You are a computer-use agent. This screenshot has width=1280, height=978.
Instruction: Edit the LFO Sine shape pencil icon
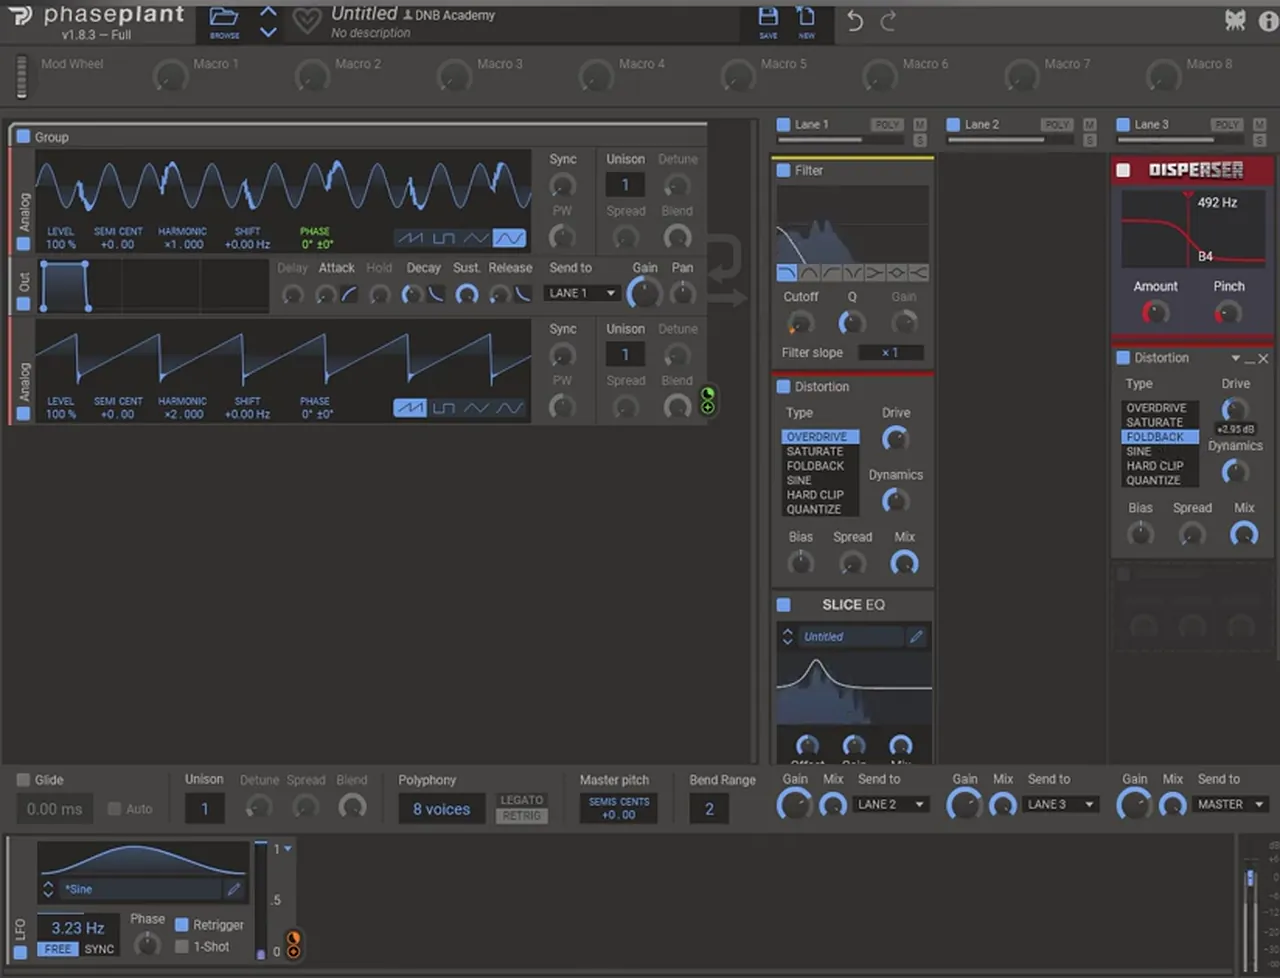pos(234,888)
